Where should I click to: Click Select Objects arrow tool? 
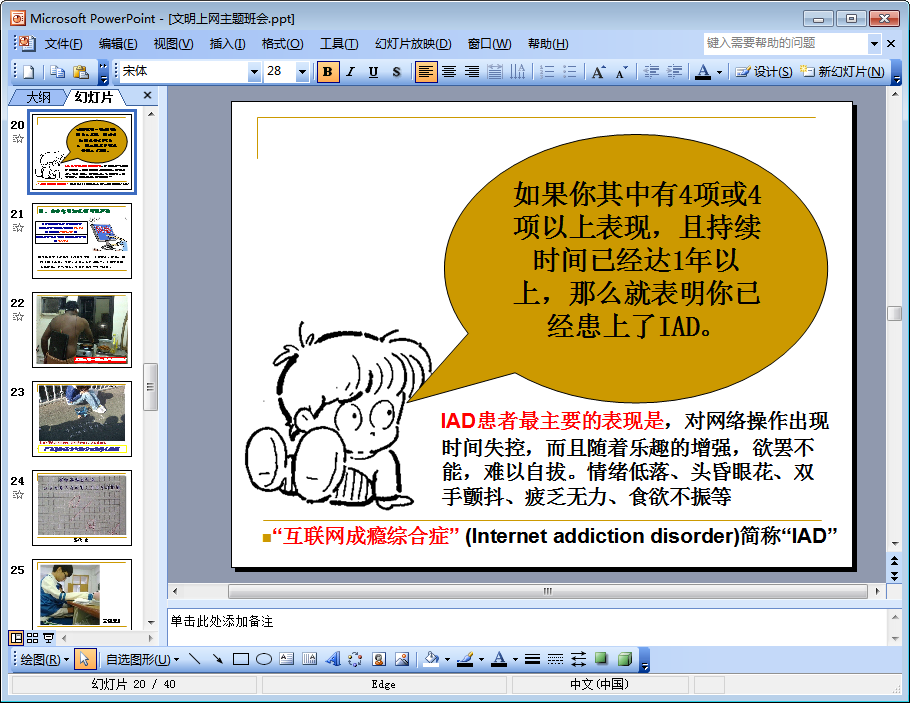pos(85,659)
